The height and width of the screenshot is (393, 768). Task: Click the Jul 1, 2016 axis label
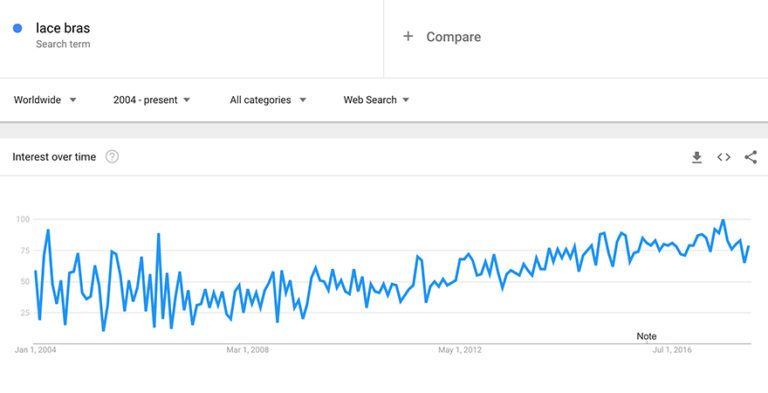(x=672, y=350)
